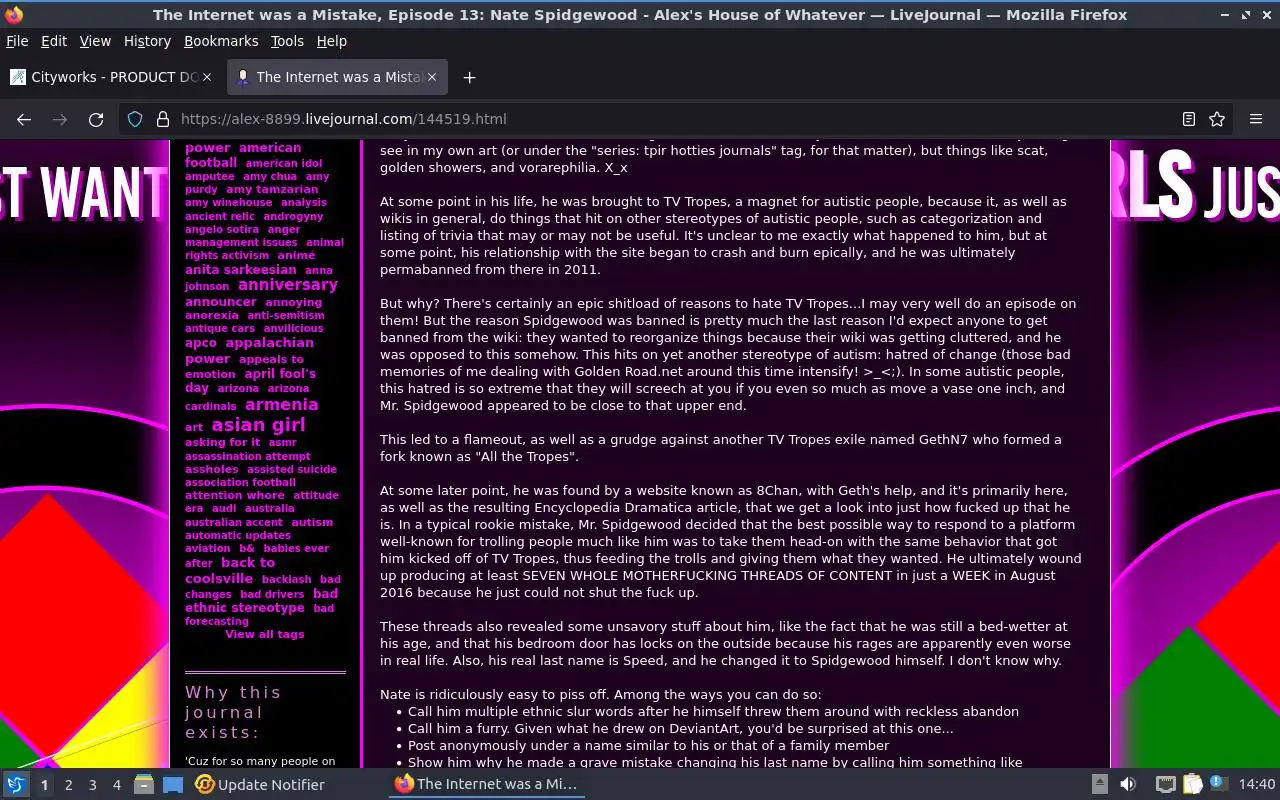This screenshot has height=800, width=1280.
Task: Close the Internet was a Mistake tab
Action: (x=432, y=77)
